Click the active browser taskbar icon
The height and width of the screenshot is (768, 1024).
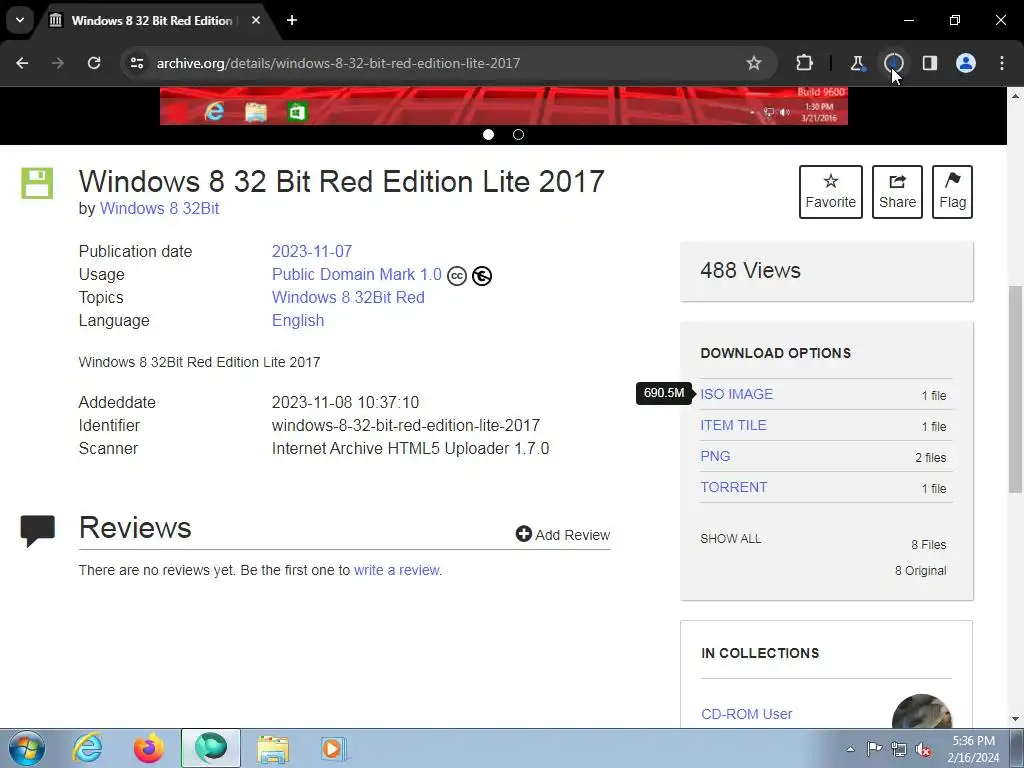tap(210, 748)
